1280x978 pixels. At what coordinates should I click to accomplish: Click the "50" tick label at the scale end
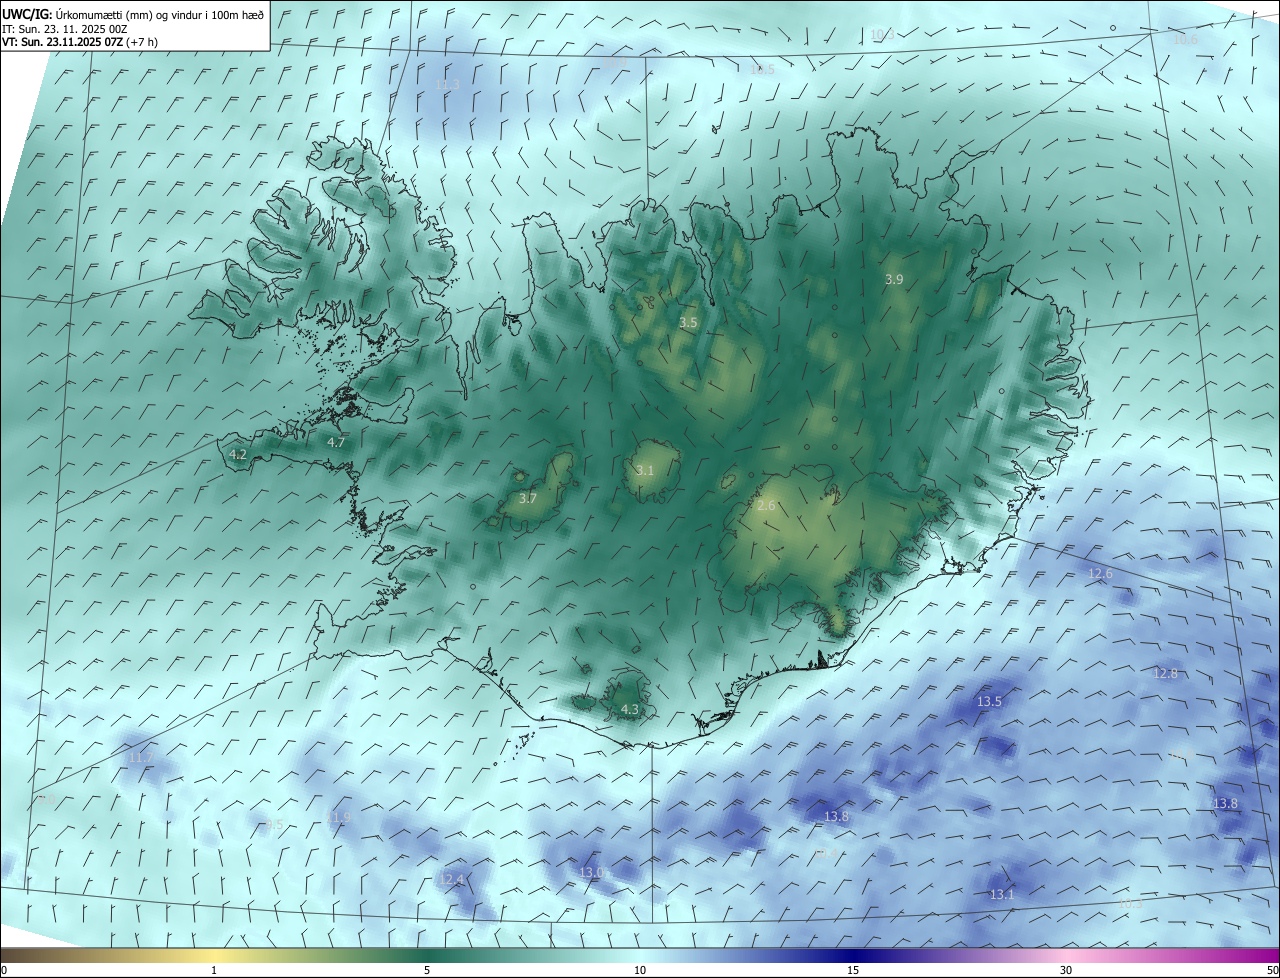(1272, 970)
